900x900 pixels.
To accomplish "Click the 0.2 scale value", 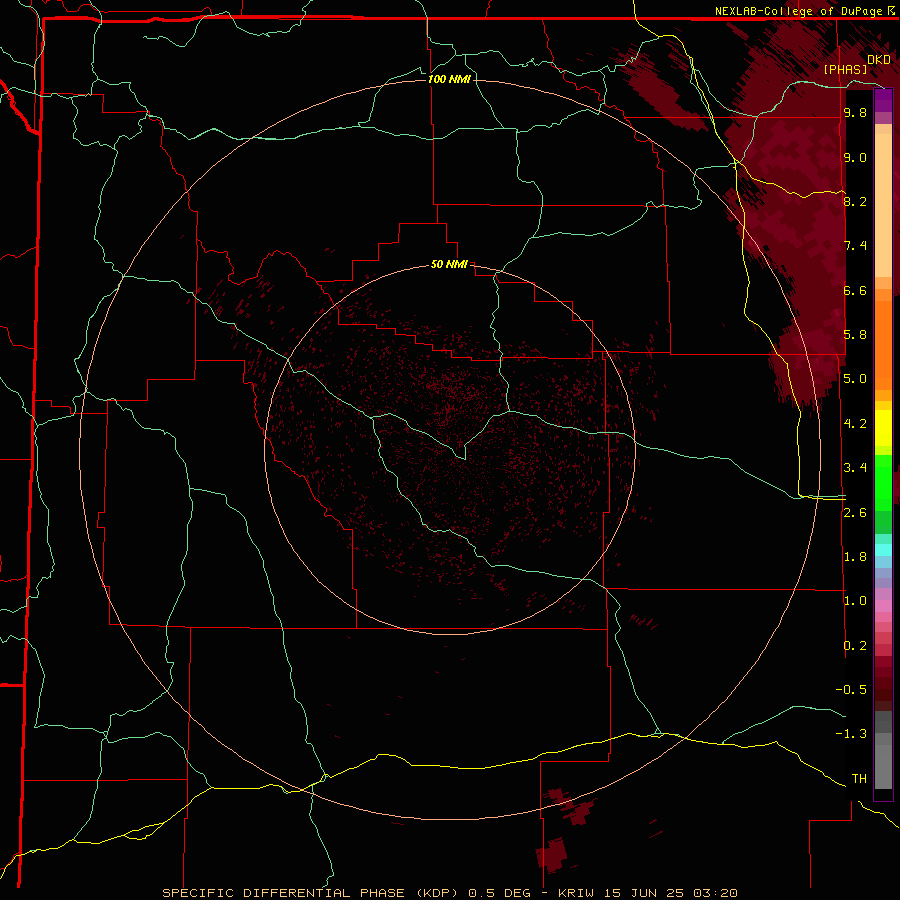I will (x=855, y=646).
